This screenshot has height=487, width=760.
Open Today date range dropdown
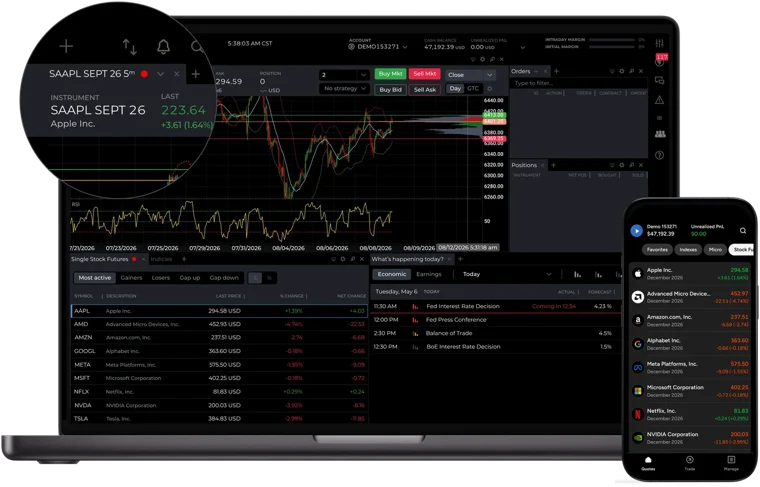(x=506, y=274)
